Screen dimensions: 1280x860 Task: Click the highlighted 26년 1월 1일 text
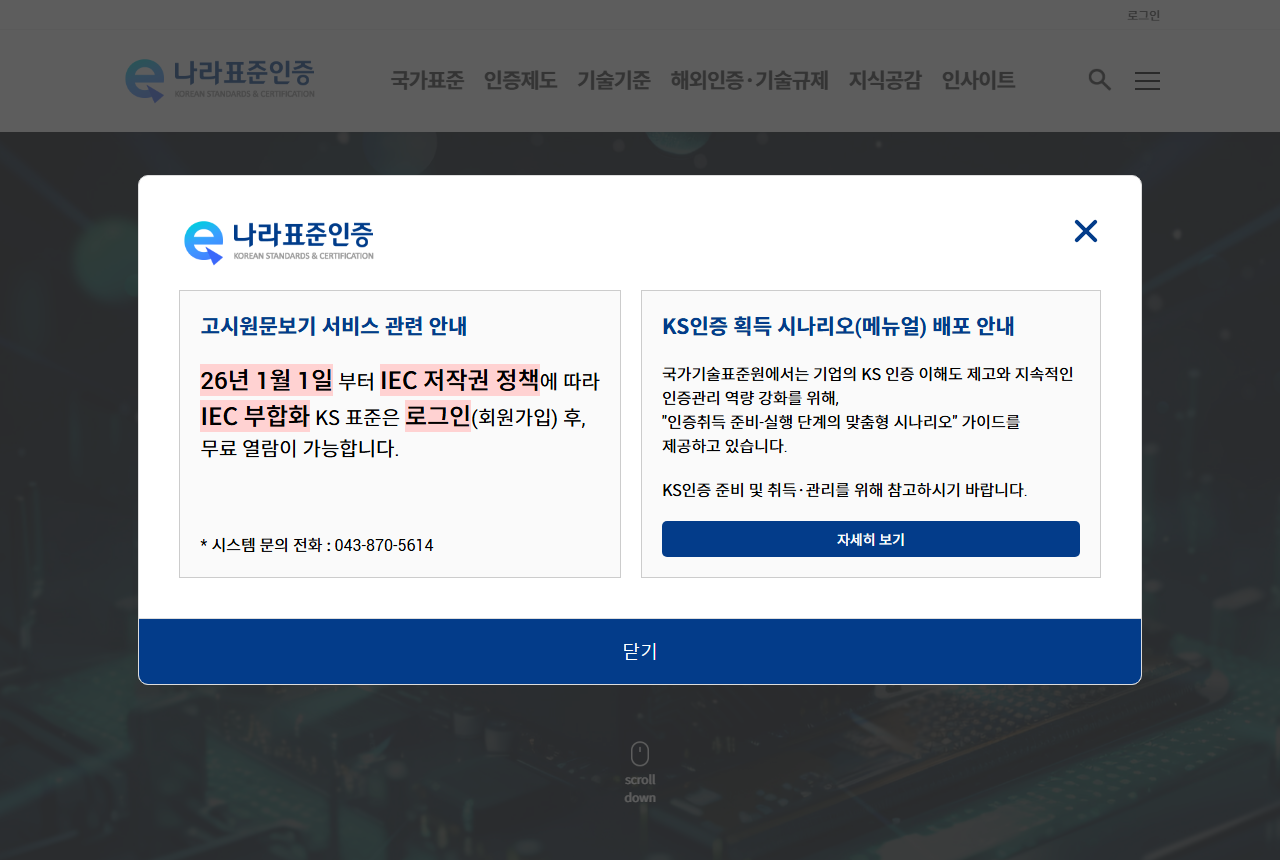pyautogui.click(x=266, y=380)
